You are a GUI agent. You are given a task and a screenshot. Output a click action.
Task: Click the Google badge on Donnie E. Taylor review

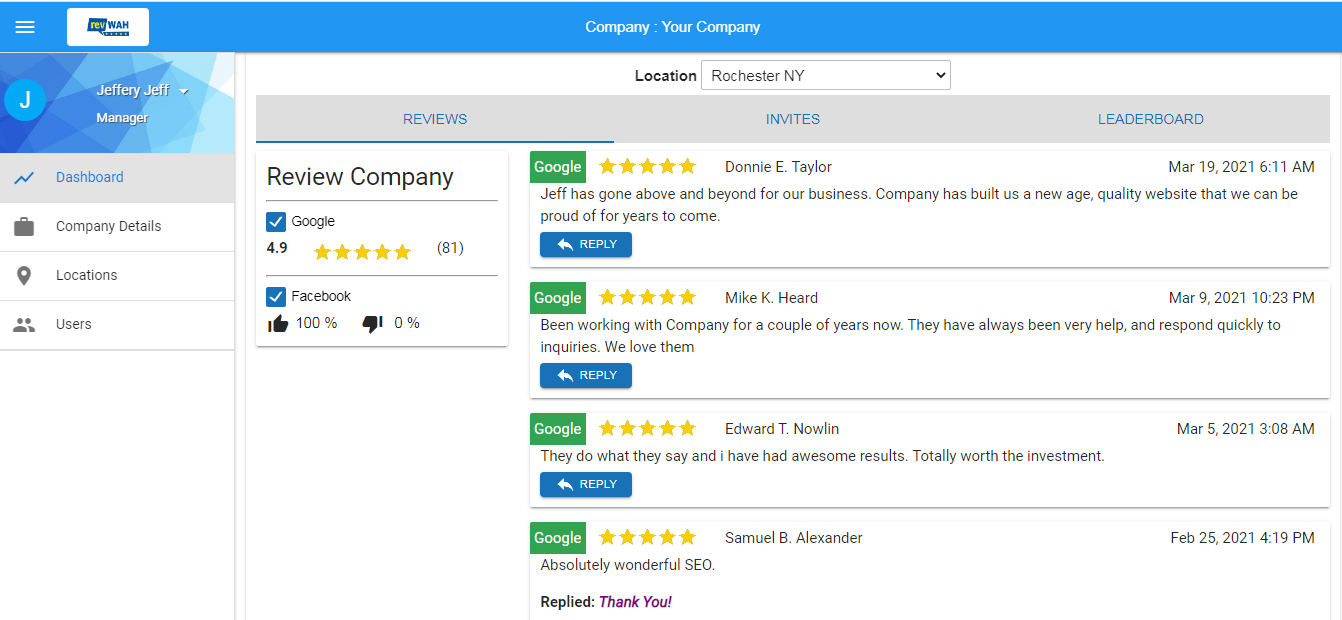coord(558,167)
